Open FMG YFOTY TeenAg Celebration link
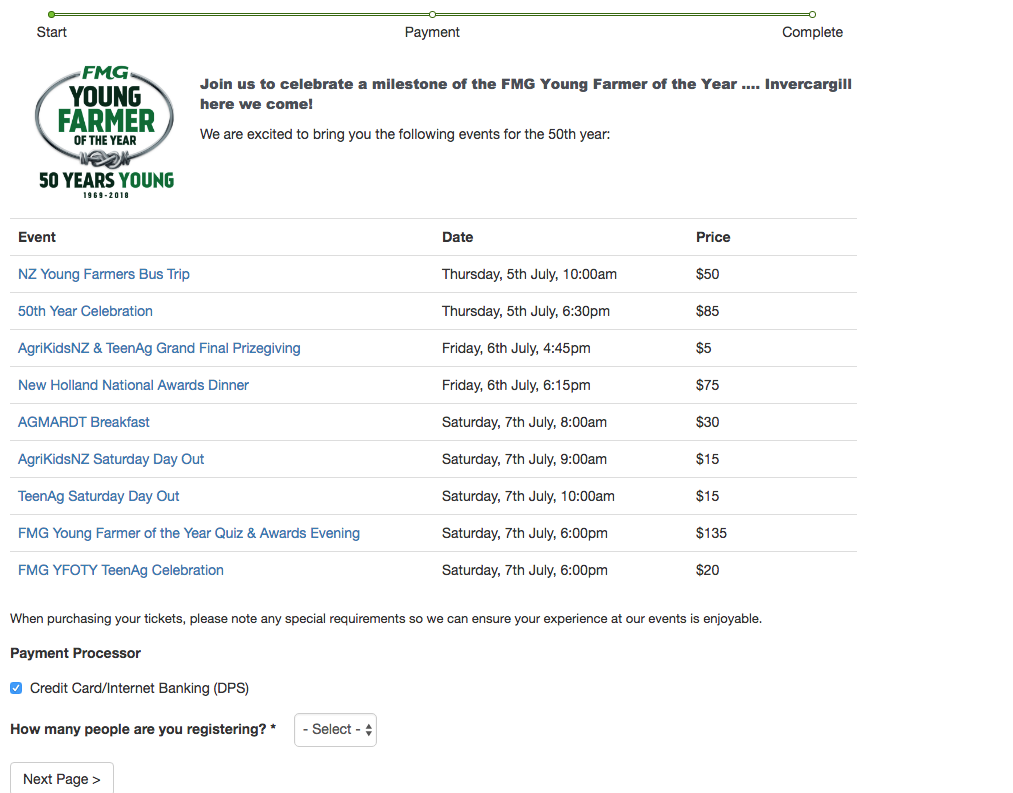 point(121,570)
